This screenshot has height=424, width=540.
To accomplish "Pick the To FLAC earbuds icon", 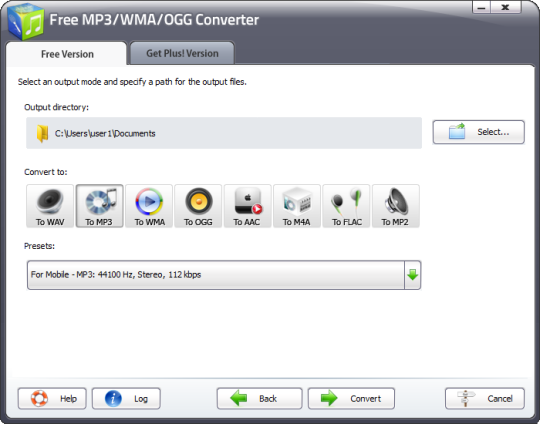I will [x=346, y=206].
